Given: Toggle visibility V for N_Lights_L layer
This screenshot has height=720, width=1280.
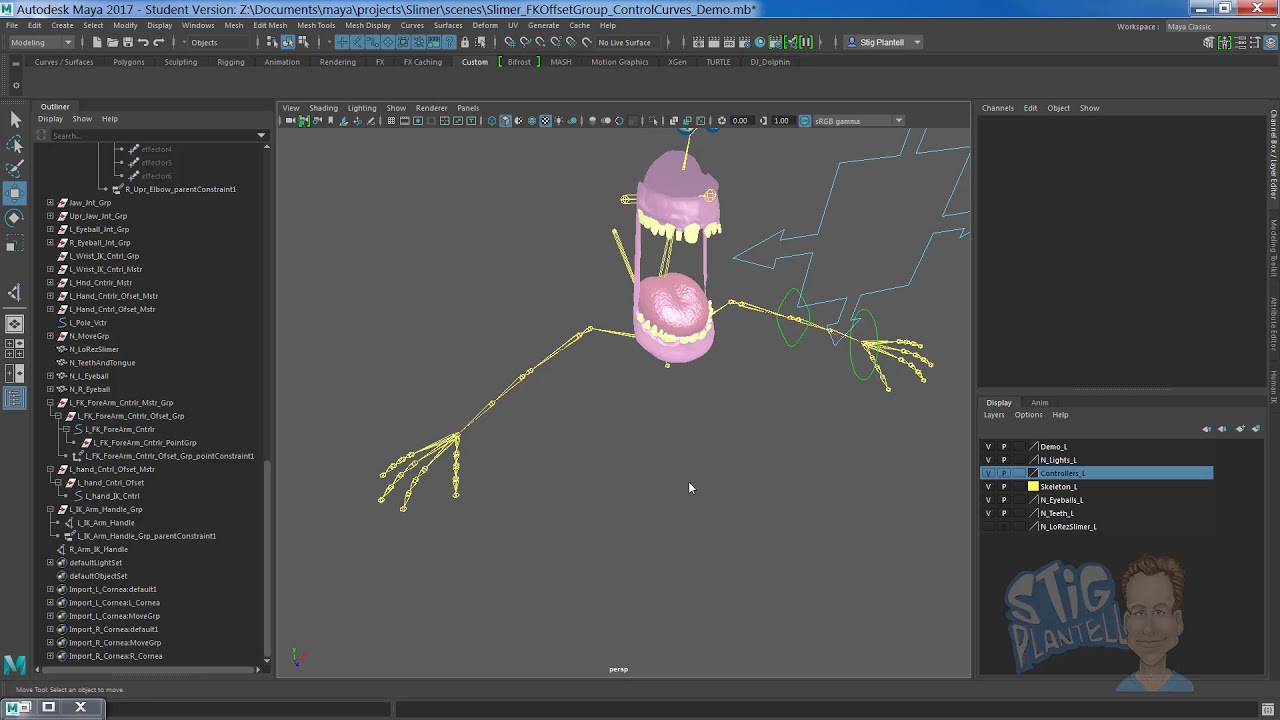Looking at the screenshot, I should pyautogui.click(x=988, y=460).
